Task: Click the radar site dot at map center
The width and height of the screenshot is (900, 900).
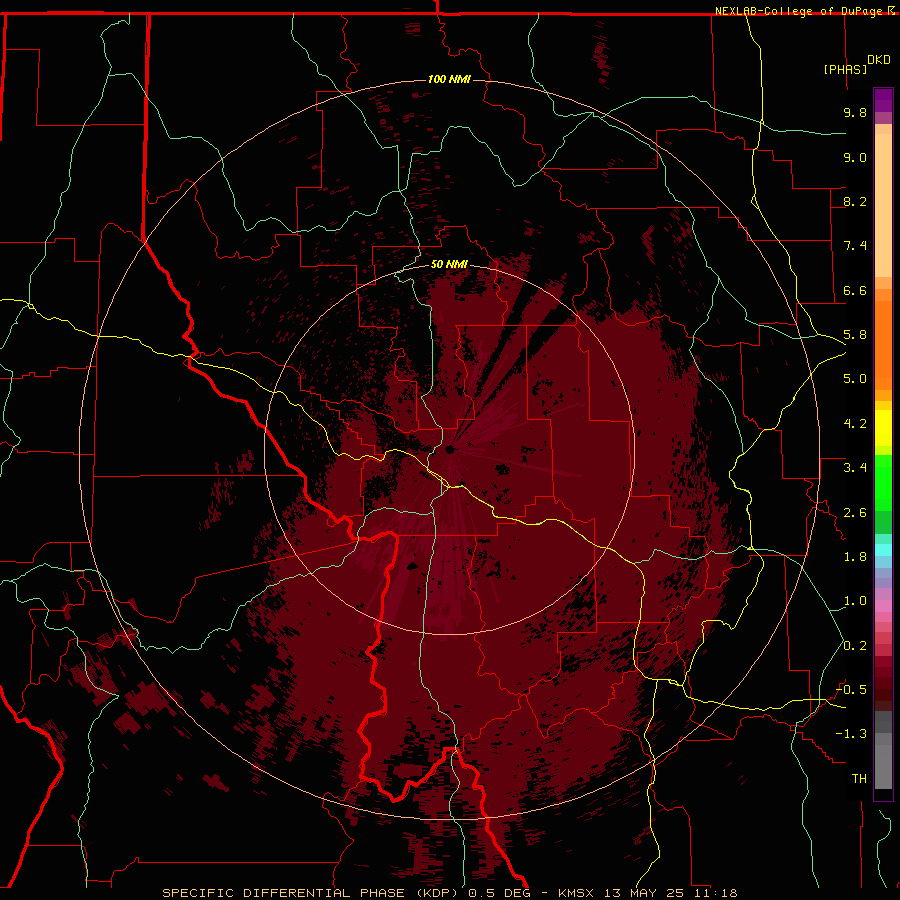Action: (x=449, y=449)
